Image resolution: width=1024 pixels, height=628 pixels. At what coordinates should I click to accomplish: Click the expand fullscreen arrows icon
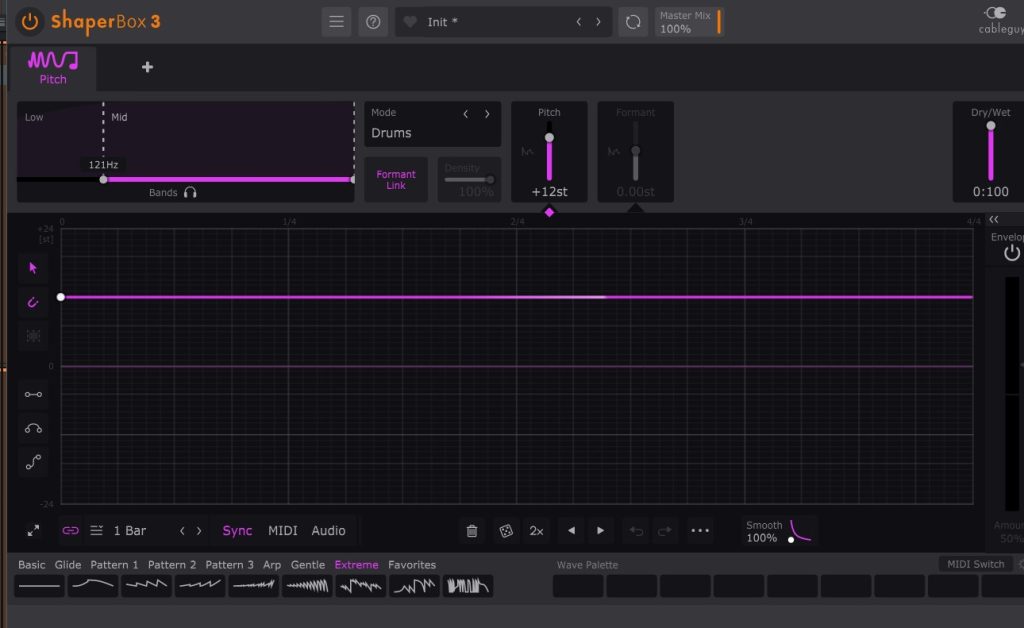pos(33,531)
